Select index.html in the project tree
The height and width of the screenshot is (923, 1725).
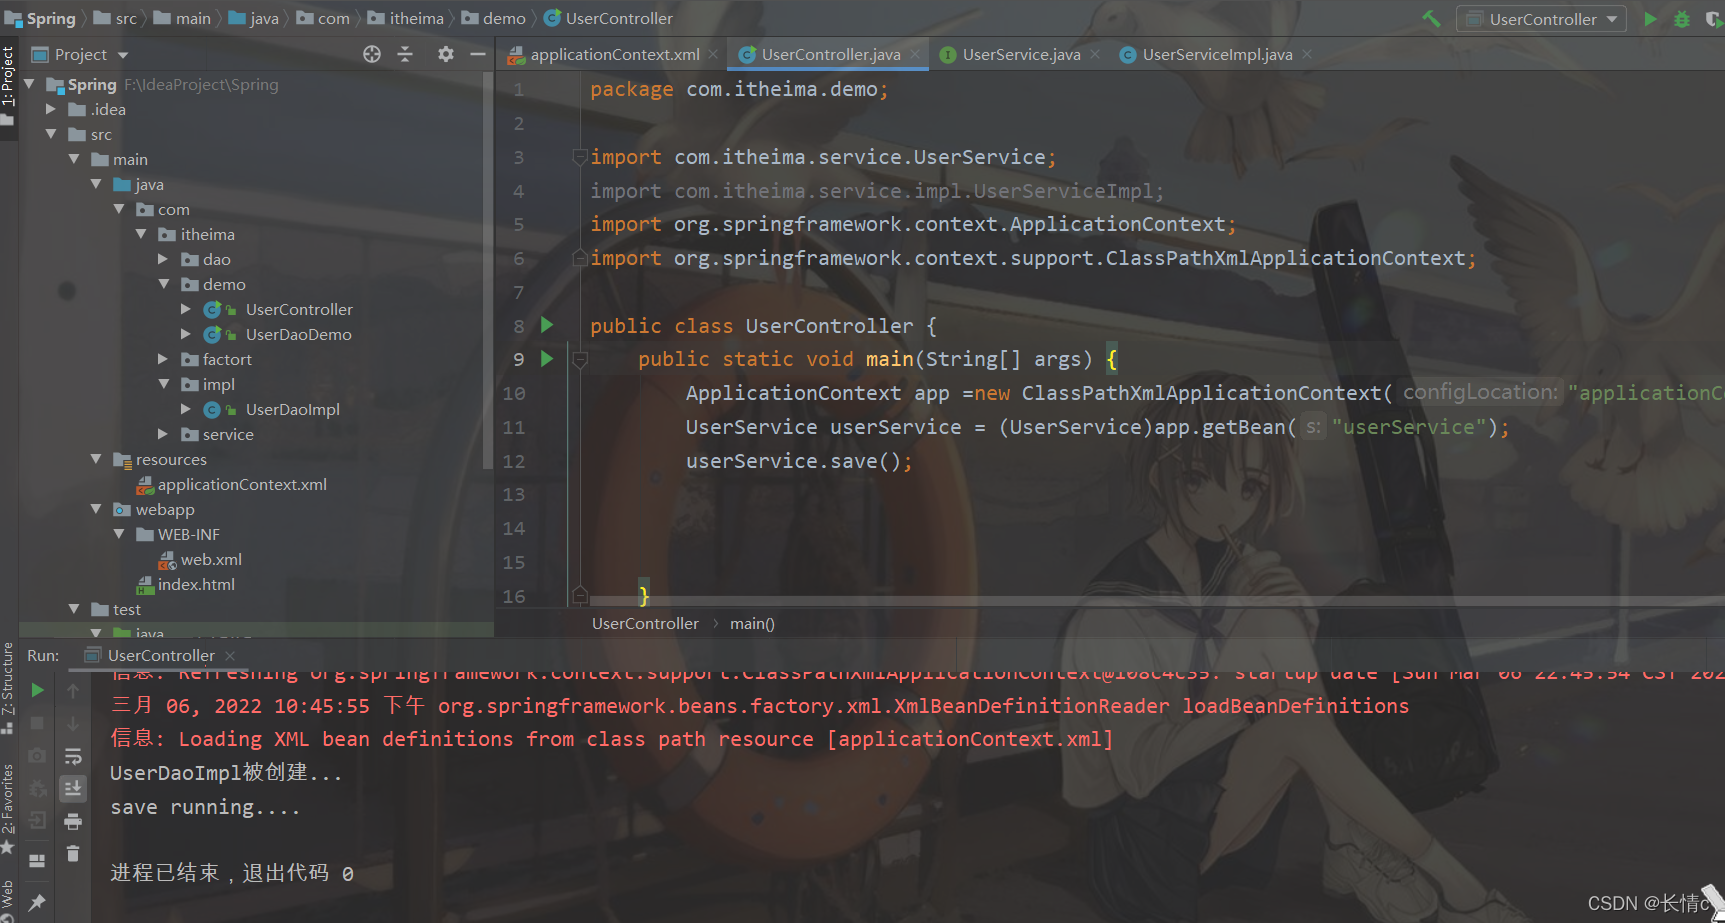pos(196,584)
